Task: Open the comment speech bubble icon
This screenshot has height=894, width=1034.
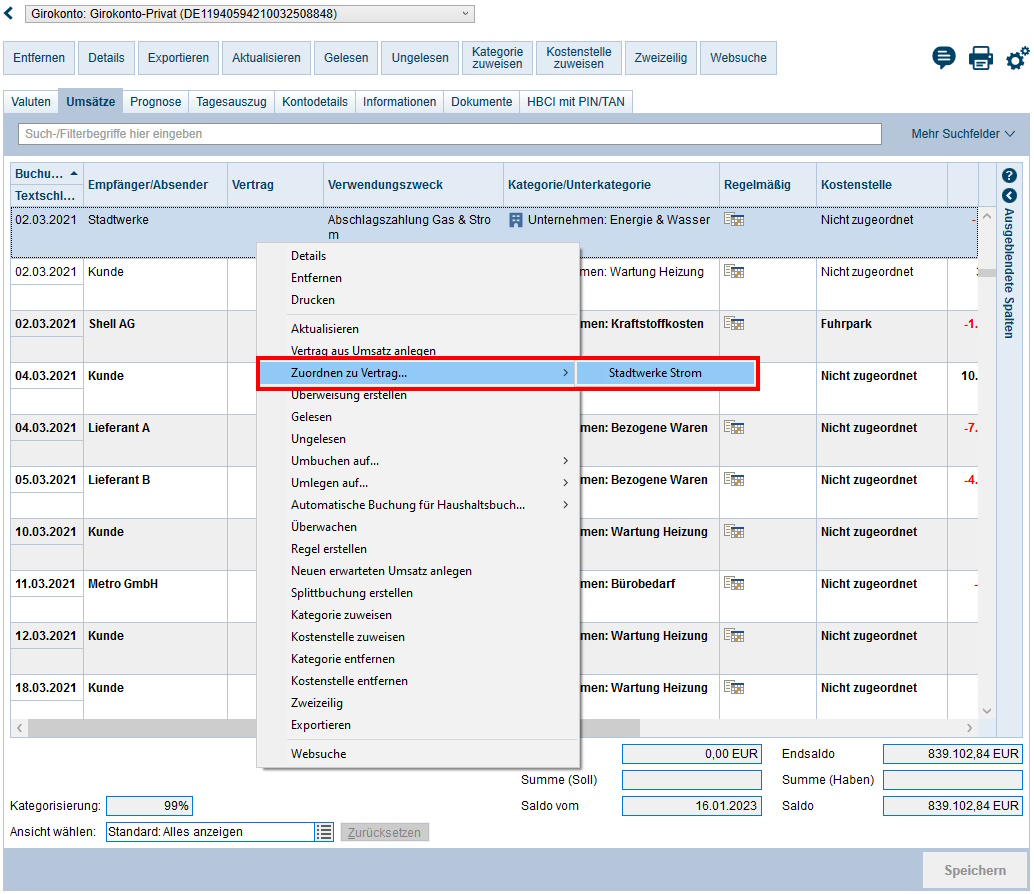Action: (x=944, y=58)
